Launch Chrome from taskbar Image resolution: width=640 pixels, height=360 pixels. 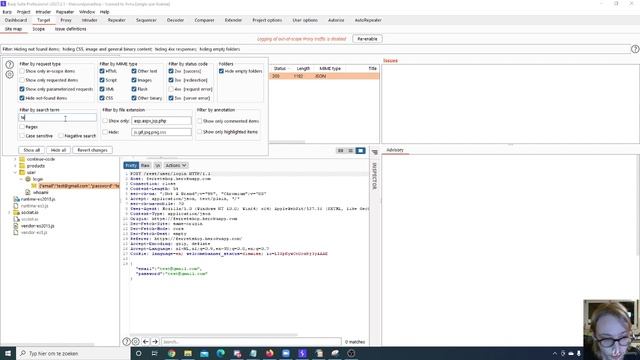point(171,353)
